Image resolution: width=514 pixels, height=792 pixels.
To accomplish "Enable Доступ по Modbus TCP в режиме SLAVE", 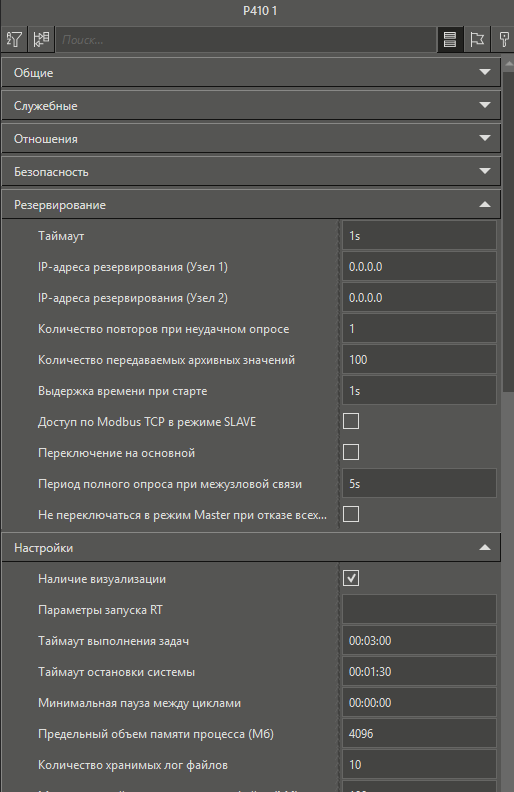I will tap(351, 421).
